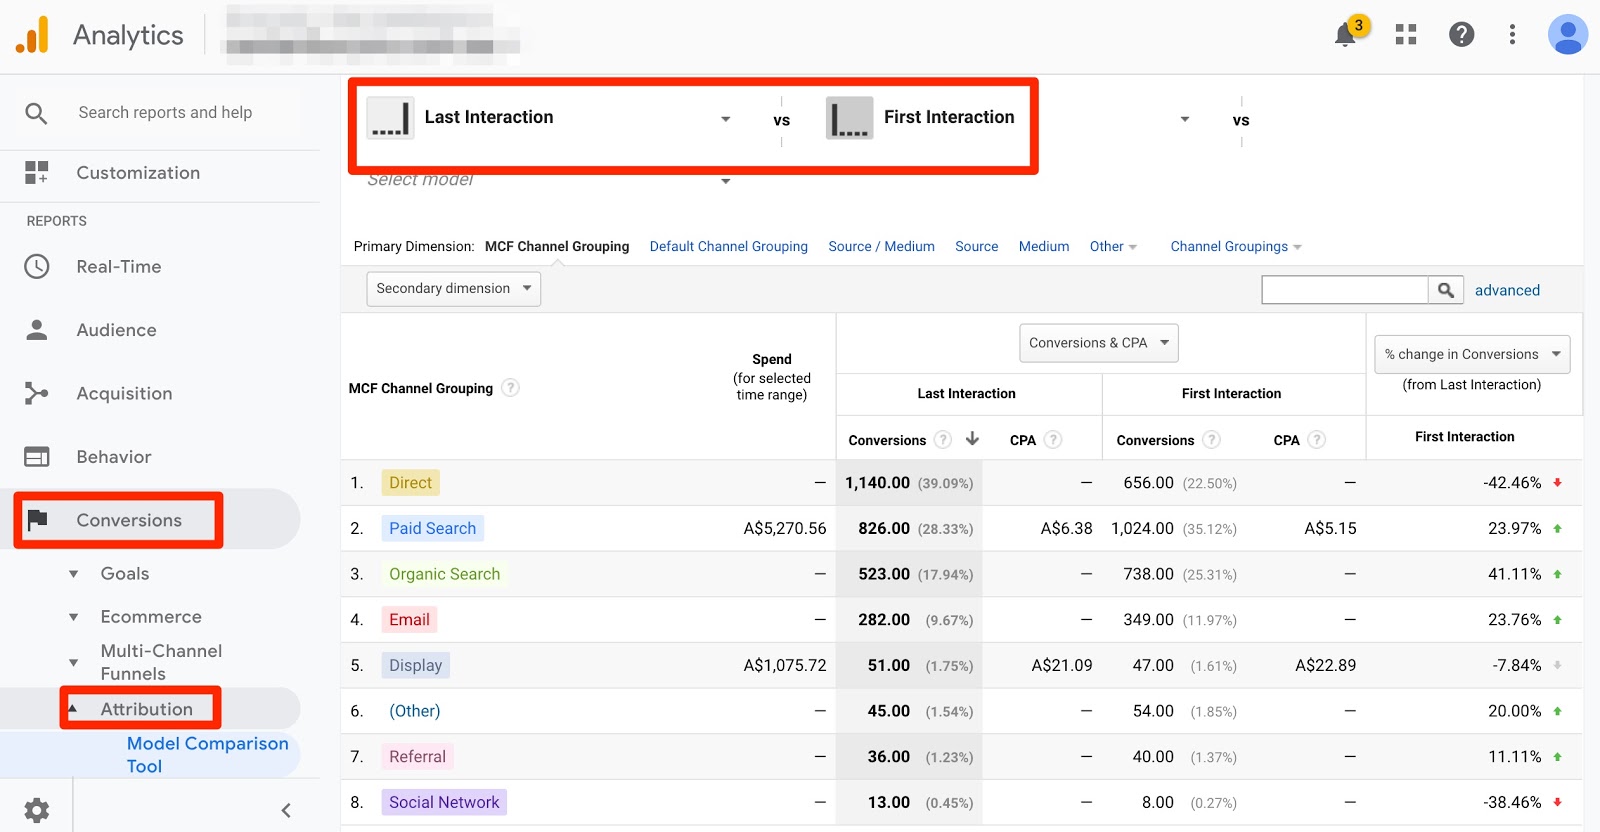Click the (Other) channel label
The image size is (1600, 832).
(414, 711)
